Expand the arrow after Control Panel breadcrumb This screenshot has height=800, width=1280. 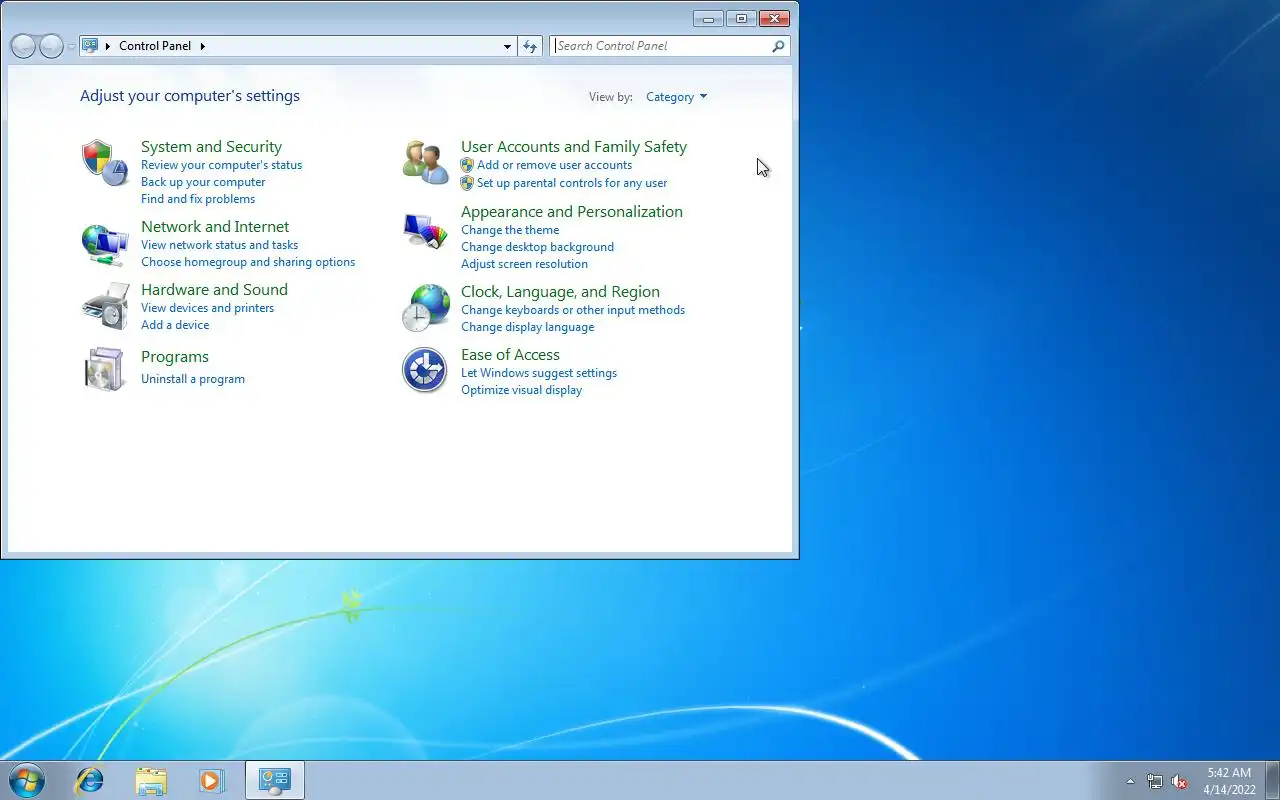pos(202,46)
